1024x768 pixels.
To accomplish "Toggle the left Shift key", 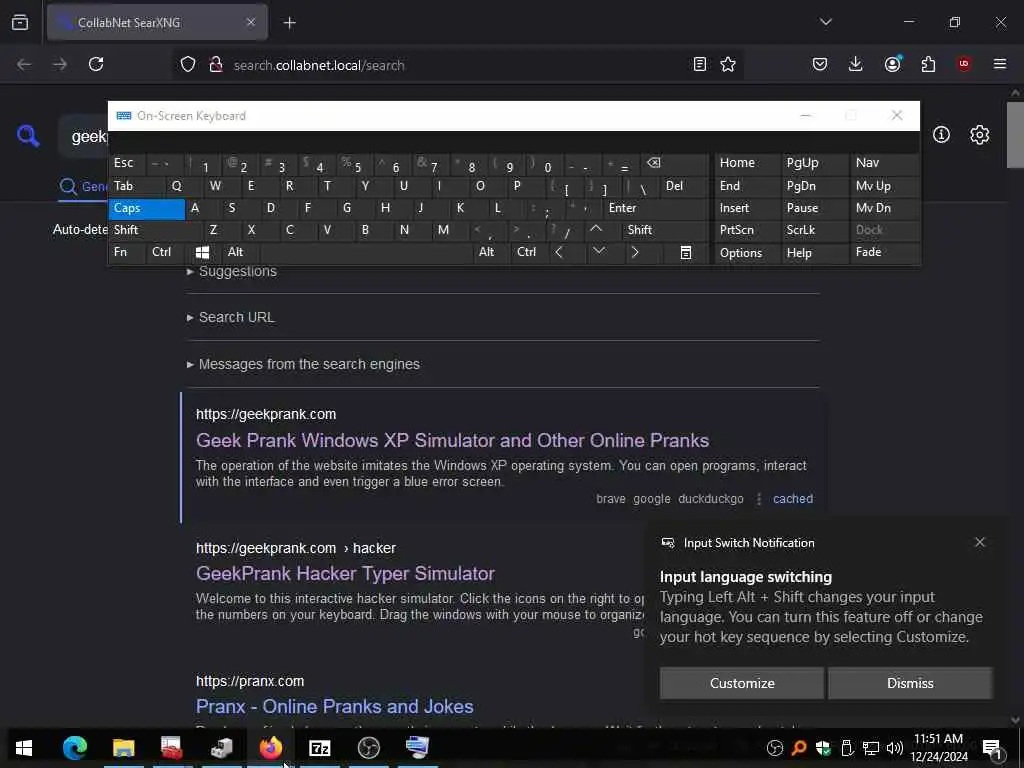I will tap(155, 230).
